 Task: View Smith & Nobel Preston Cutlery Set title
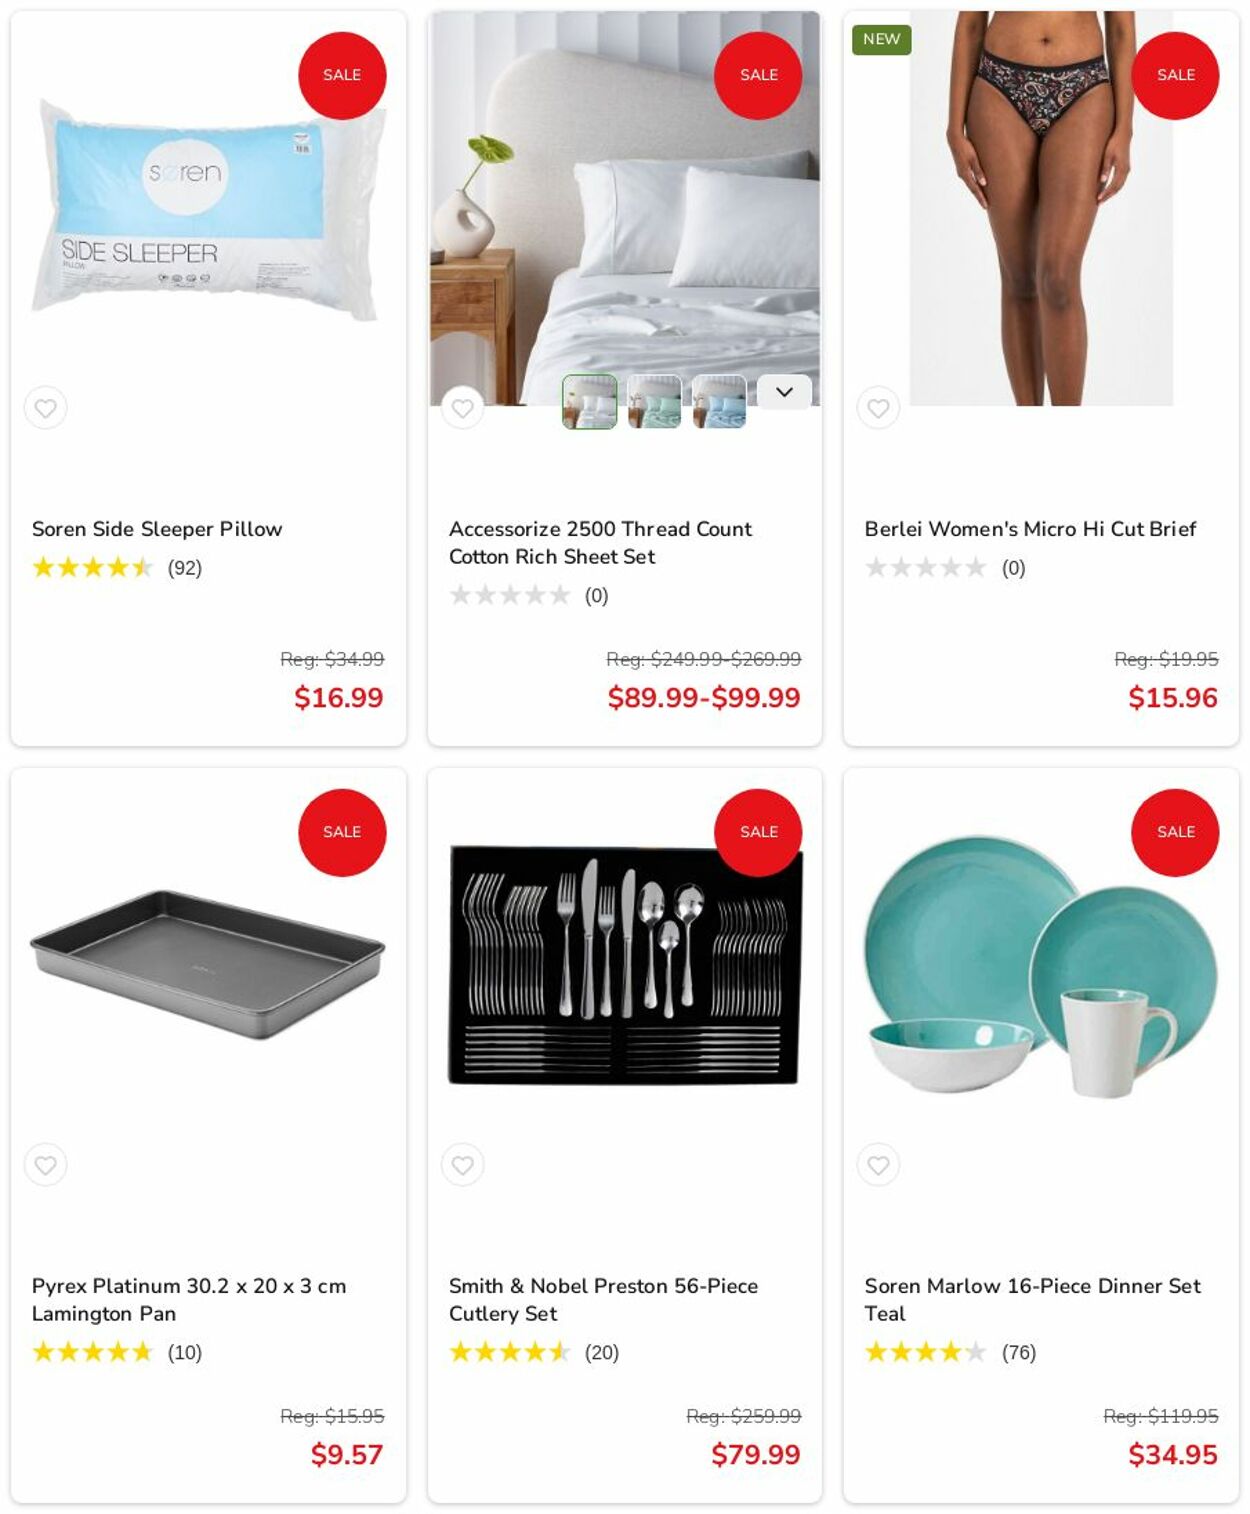(603, 1300)
